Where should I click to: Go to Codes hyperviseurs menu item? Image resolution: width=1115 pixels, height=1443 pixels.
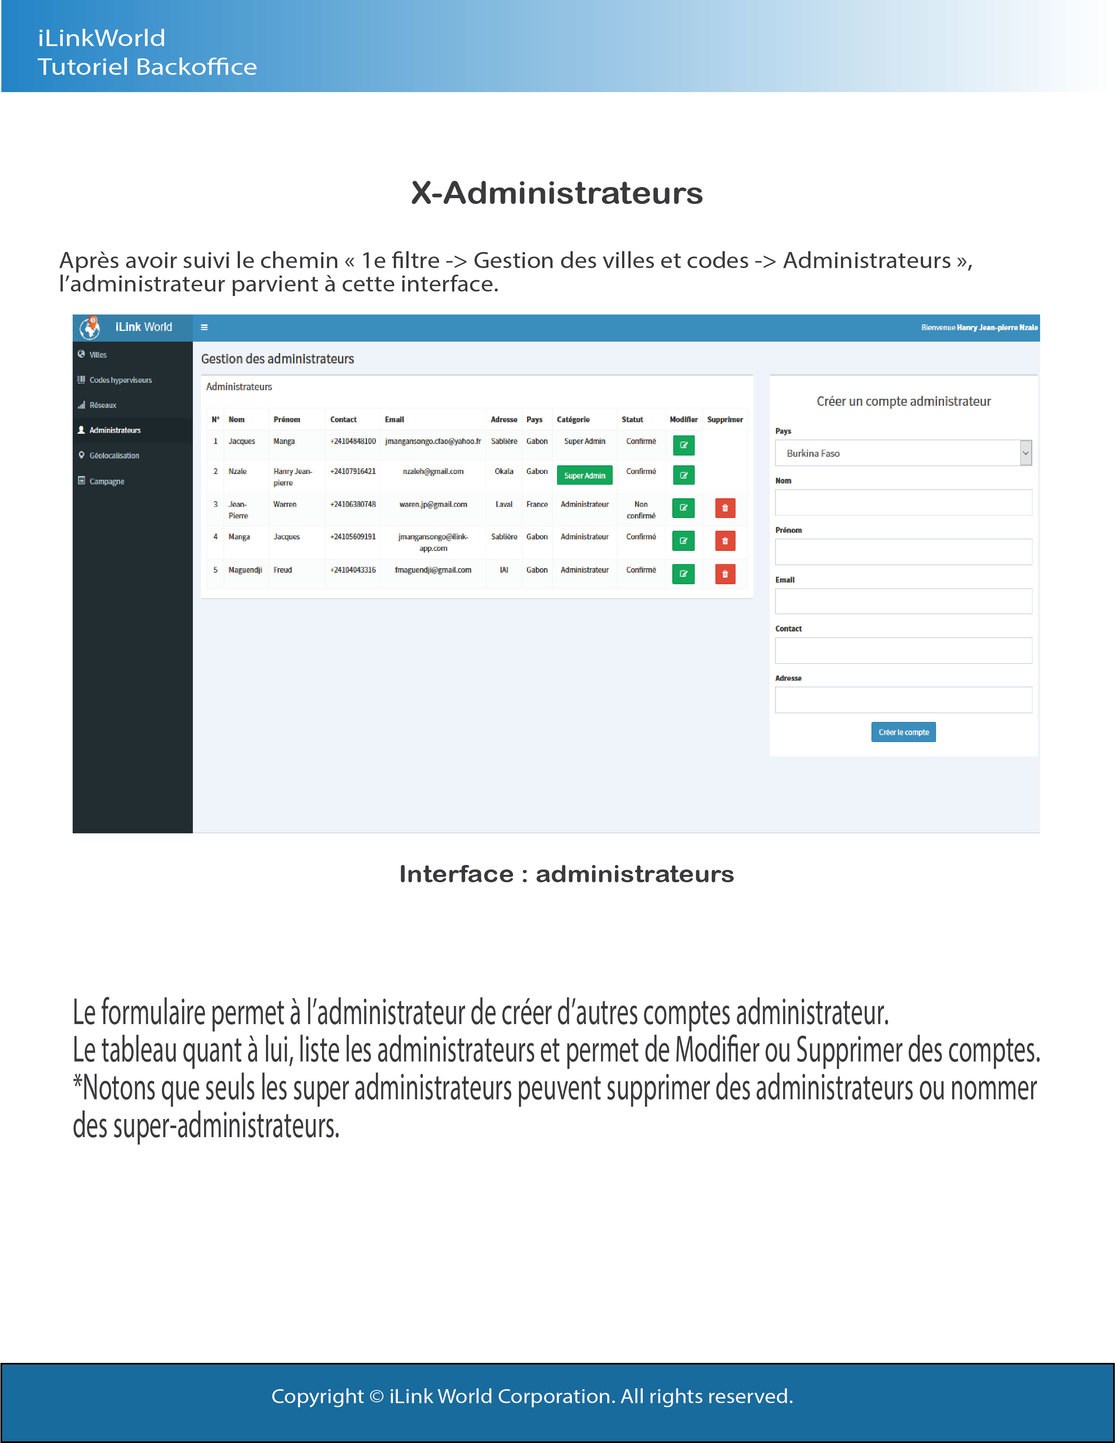tap(120, 380)
